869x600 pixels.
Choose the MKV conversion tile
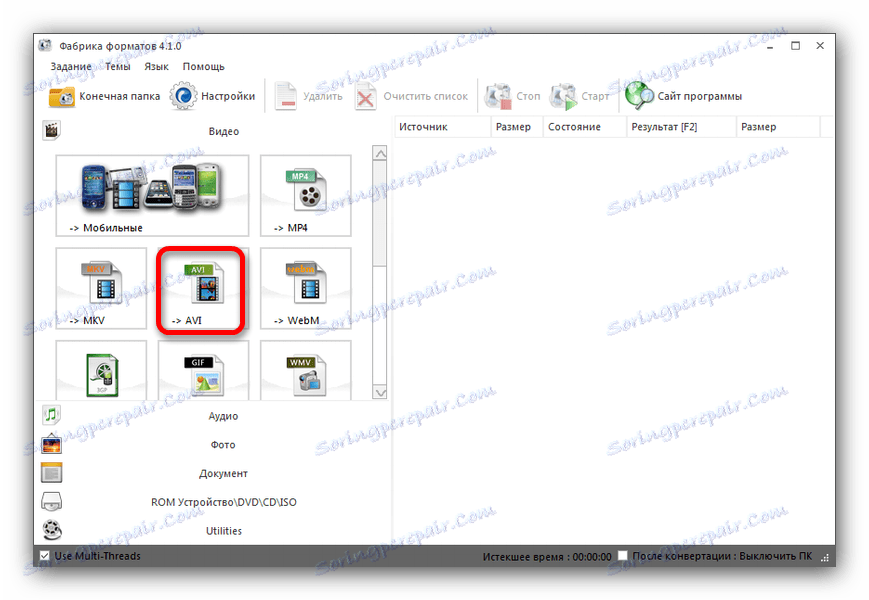pyautogui.click(x=101, y=288)
